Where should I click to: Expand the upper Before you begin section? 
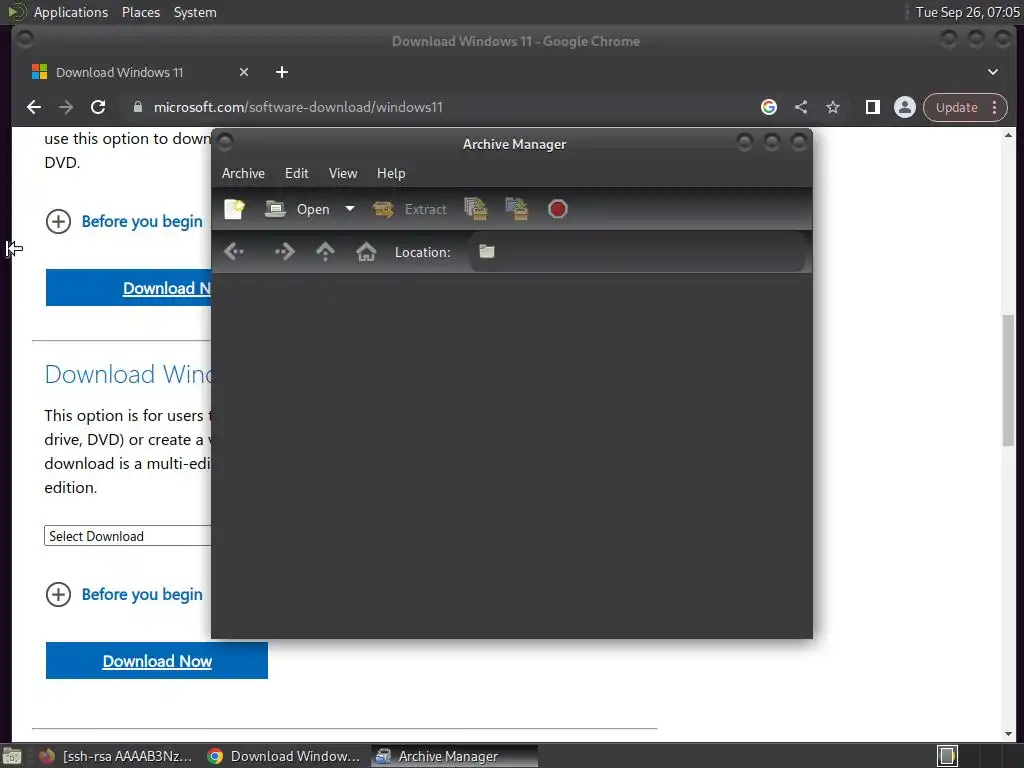(124, 221)
